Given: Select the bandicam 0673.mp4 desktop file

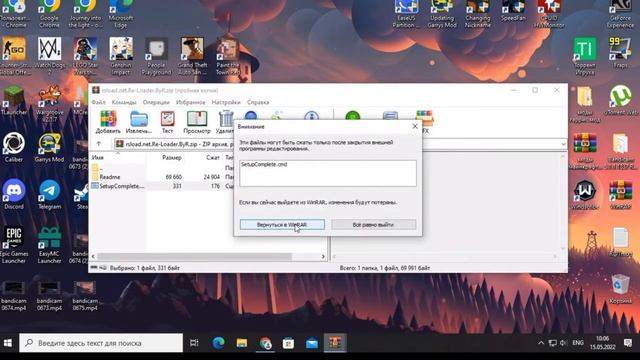Looking at the screenshot, I should tap(49, 296).
